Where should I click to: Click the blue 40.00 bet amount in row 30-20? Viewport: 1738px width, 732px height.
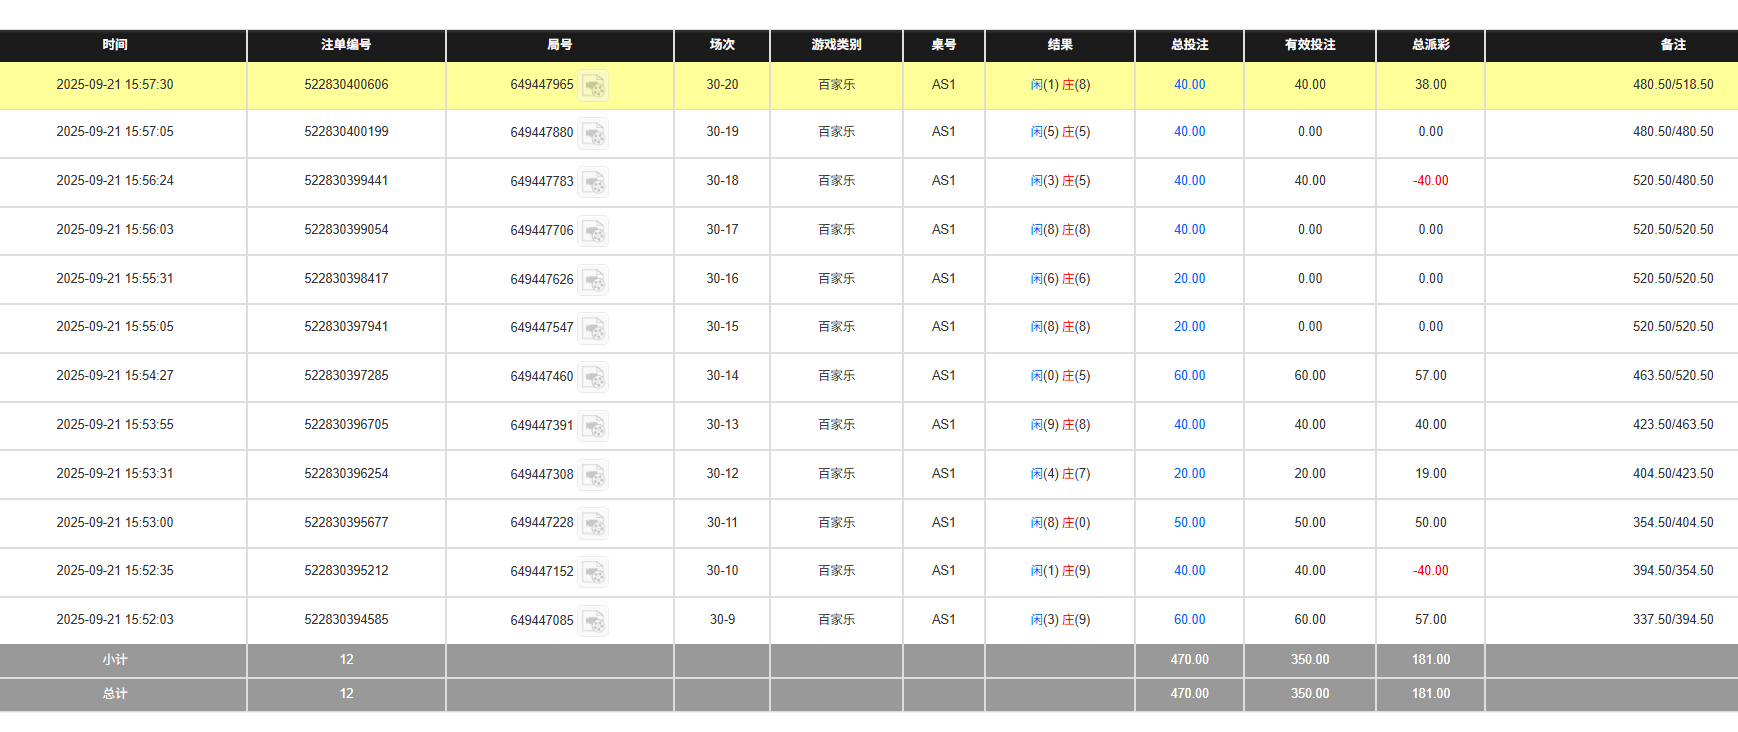[x=1189, y=85]
